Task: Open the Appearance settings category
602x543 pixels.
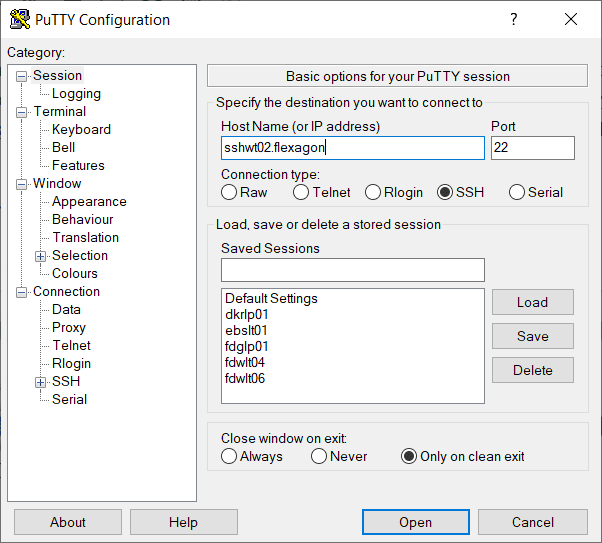Action: [89, 202]
